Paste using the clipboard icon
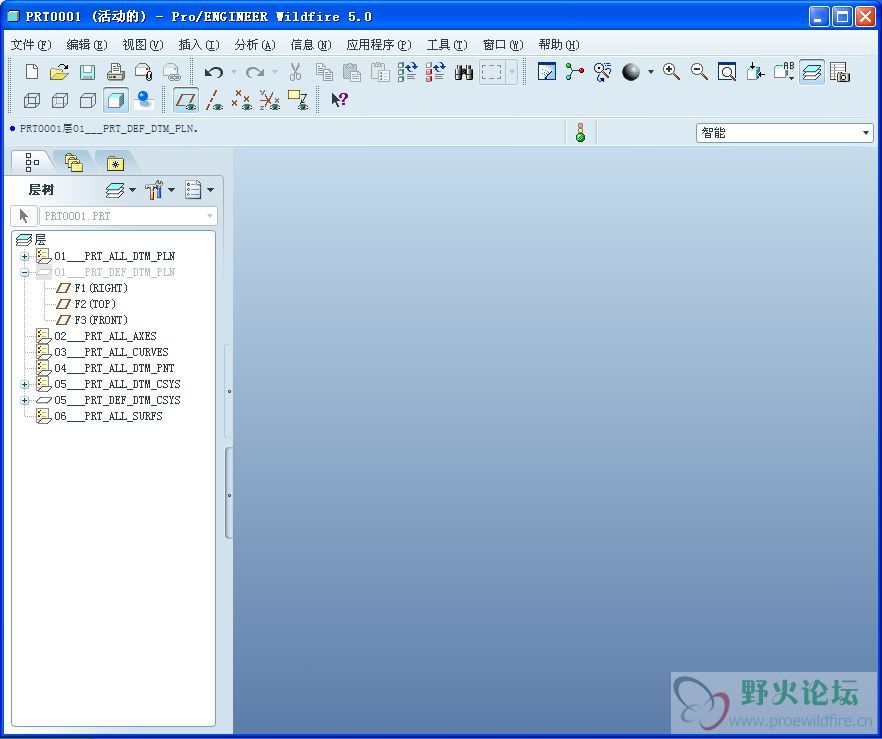Viewport: 882px width, 739px height. click(x=352, y=72)
